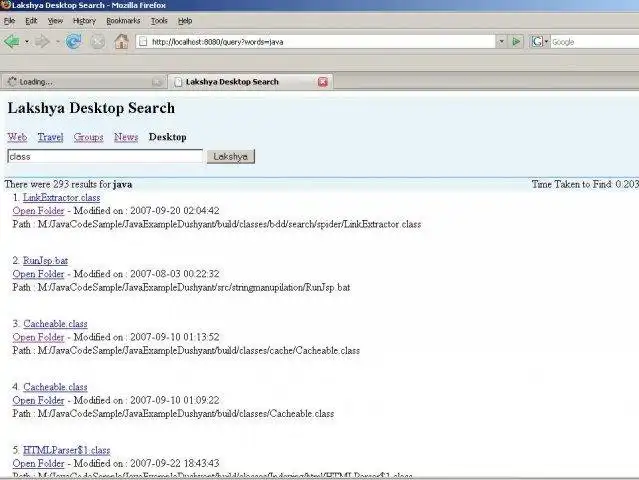
Task: Click Open Folder for LinkExtractor.class
Action: click(38, 211)
